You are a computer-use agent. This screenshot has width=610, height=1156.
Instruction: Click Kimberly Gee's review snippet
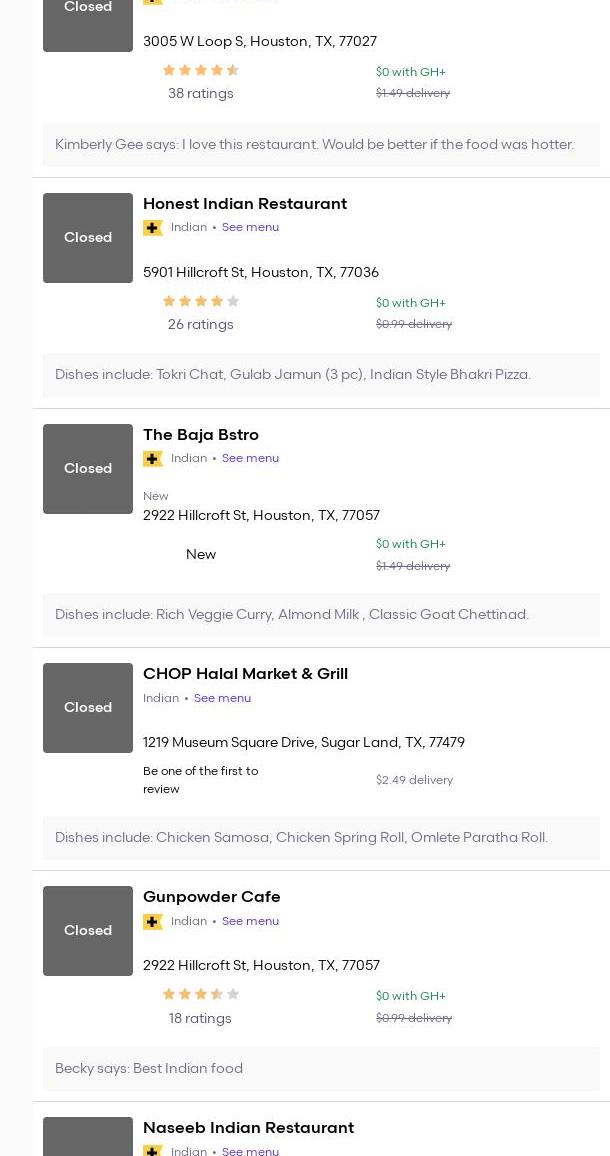pyautogui.click(x=314, y=145)
